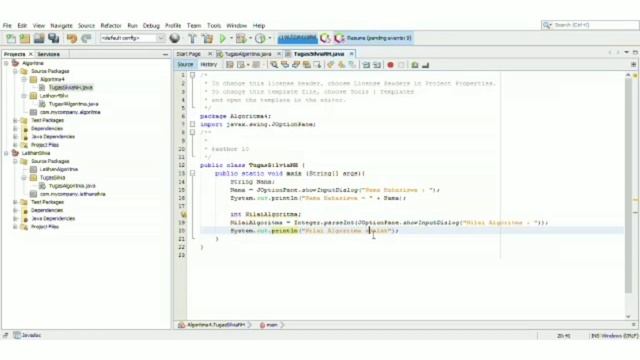Click the Previous Bookmark editor icon
Viewport: 640px width, 360px height.
tap(331, 65)
